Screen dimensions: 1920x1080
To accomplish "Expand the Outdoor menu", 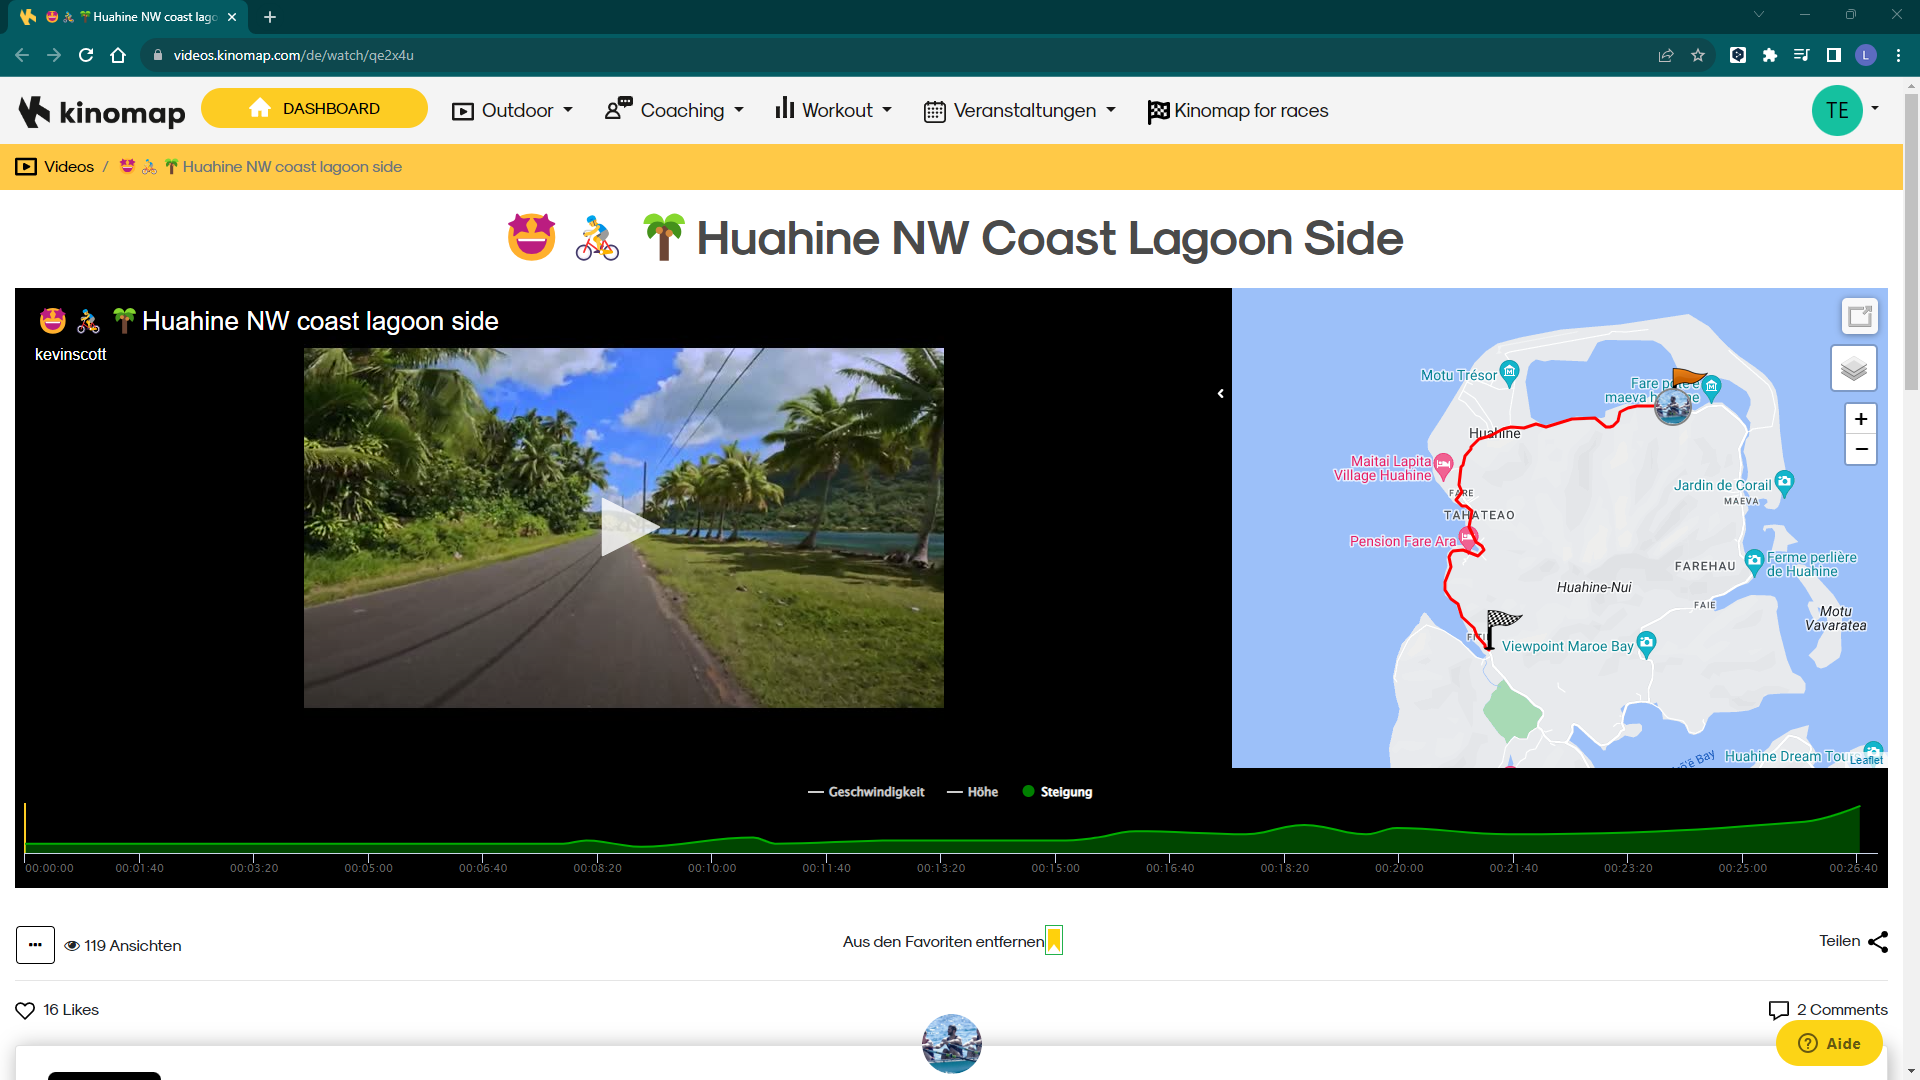I will pyautogui.click(x=513, y=111).
